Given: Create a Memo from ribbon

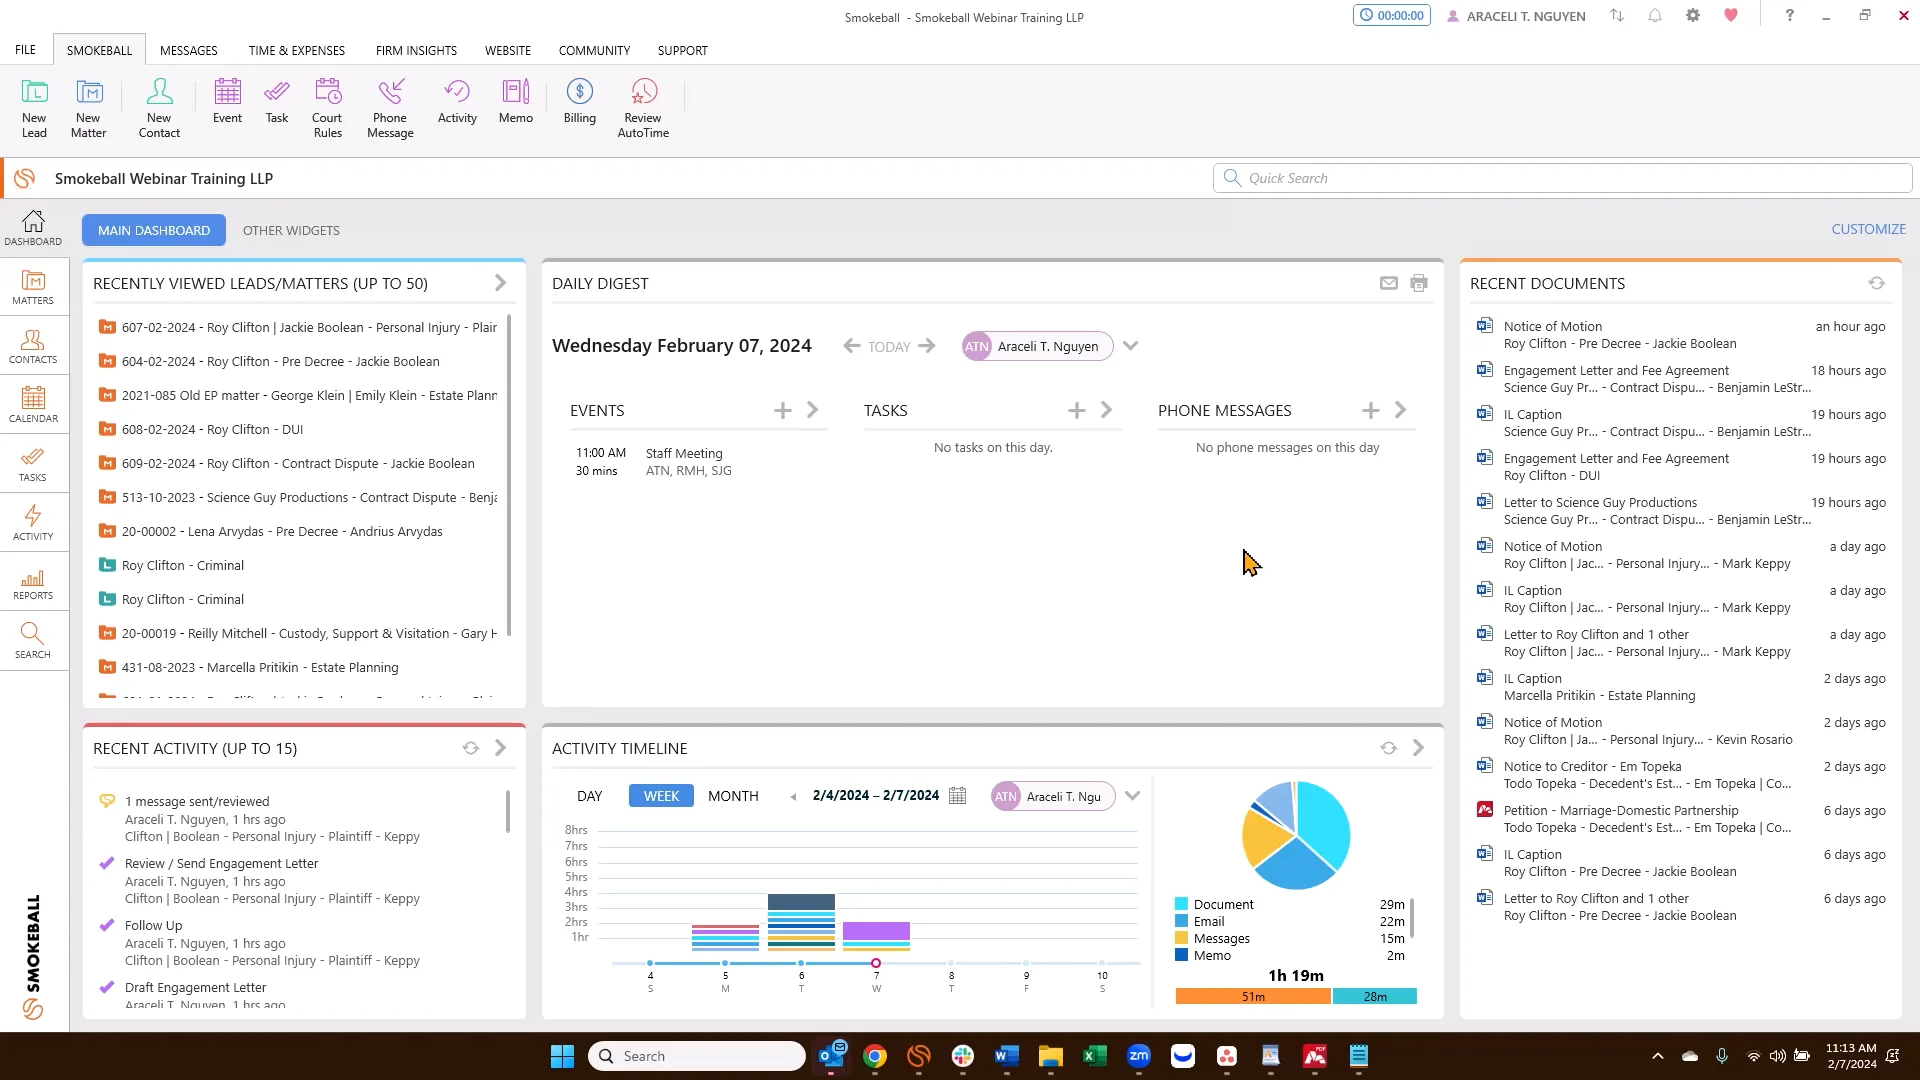Looking at the screenshot, I should point(516,101).
